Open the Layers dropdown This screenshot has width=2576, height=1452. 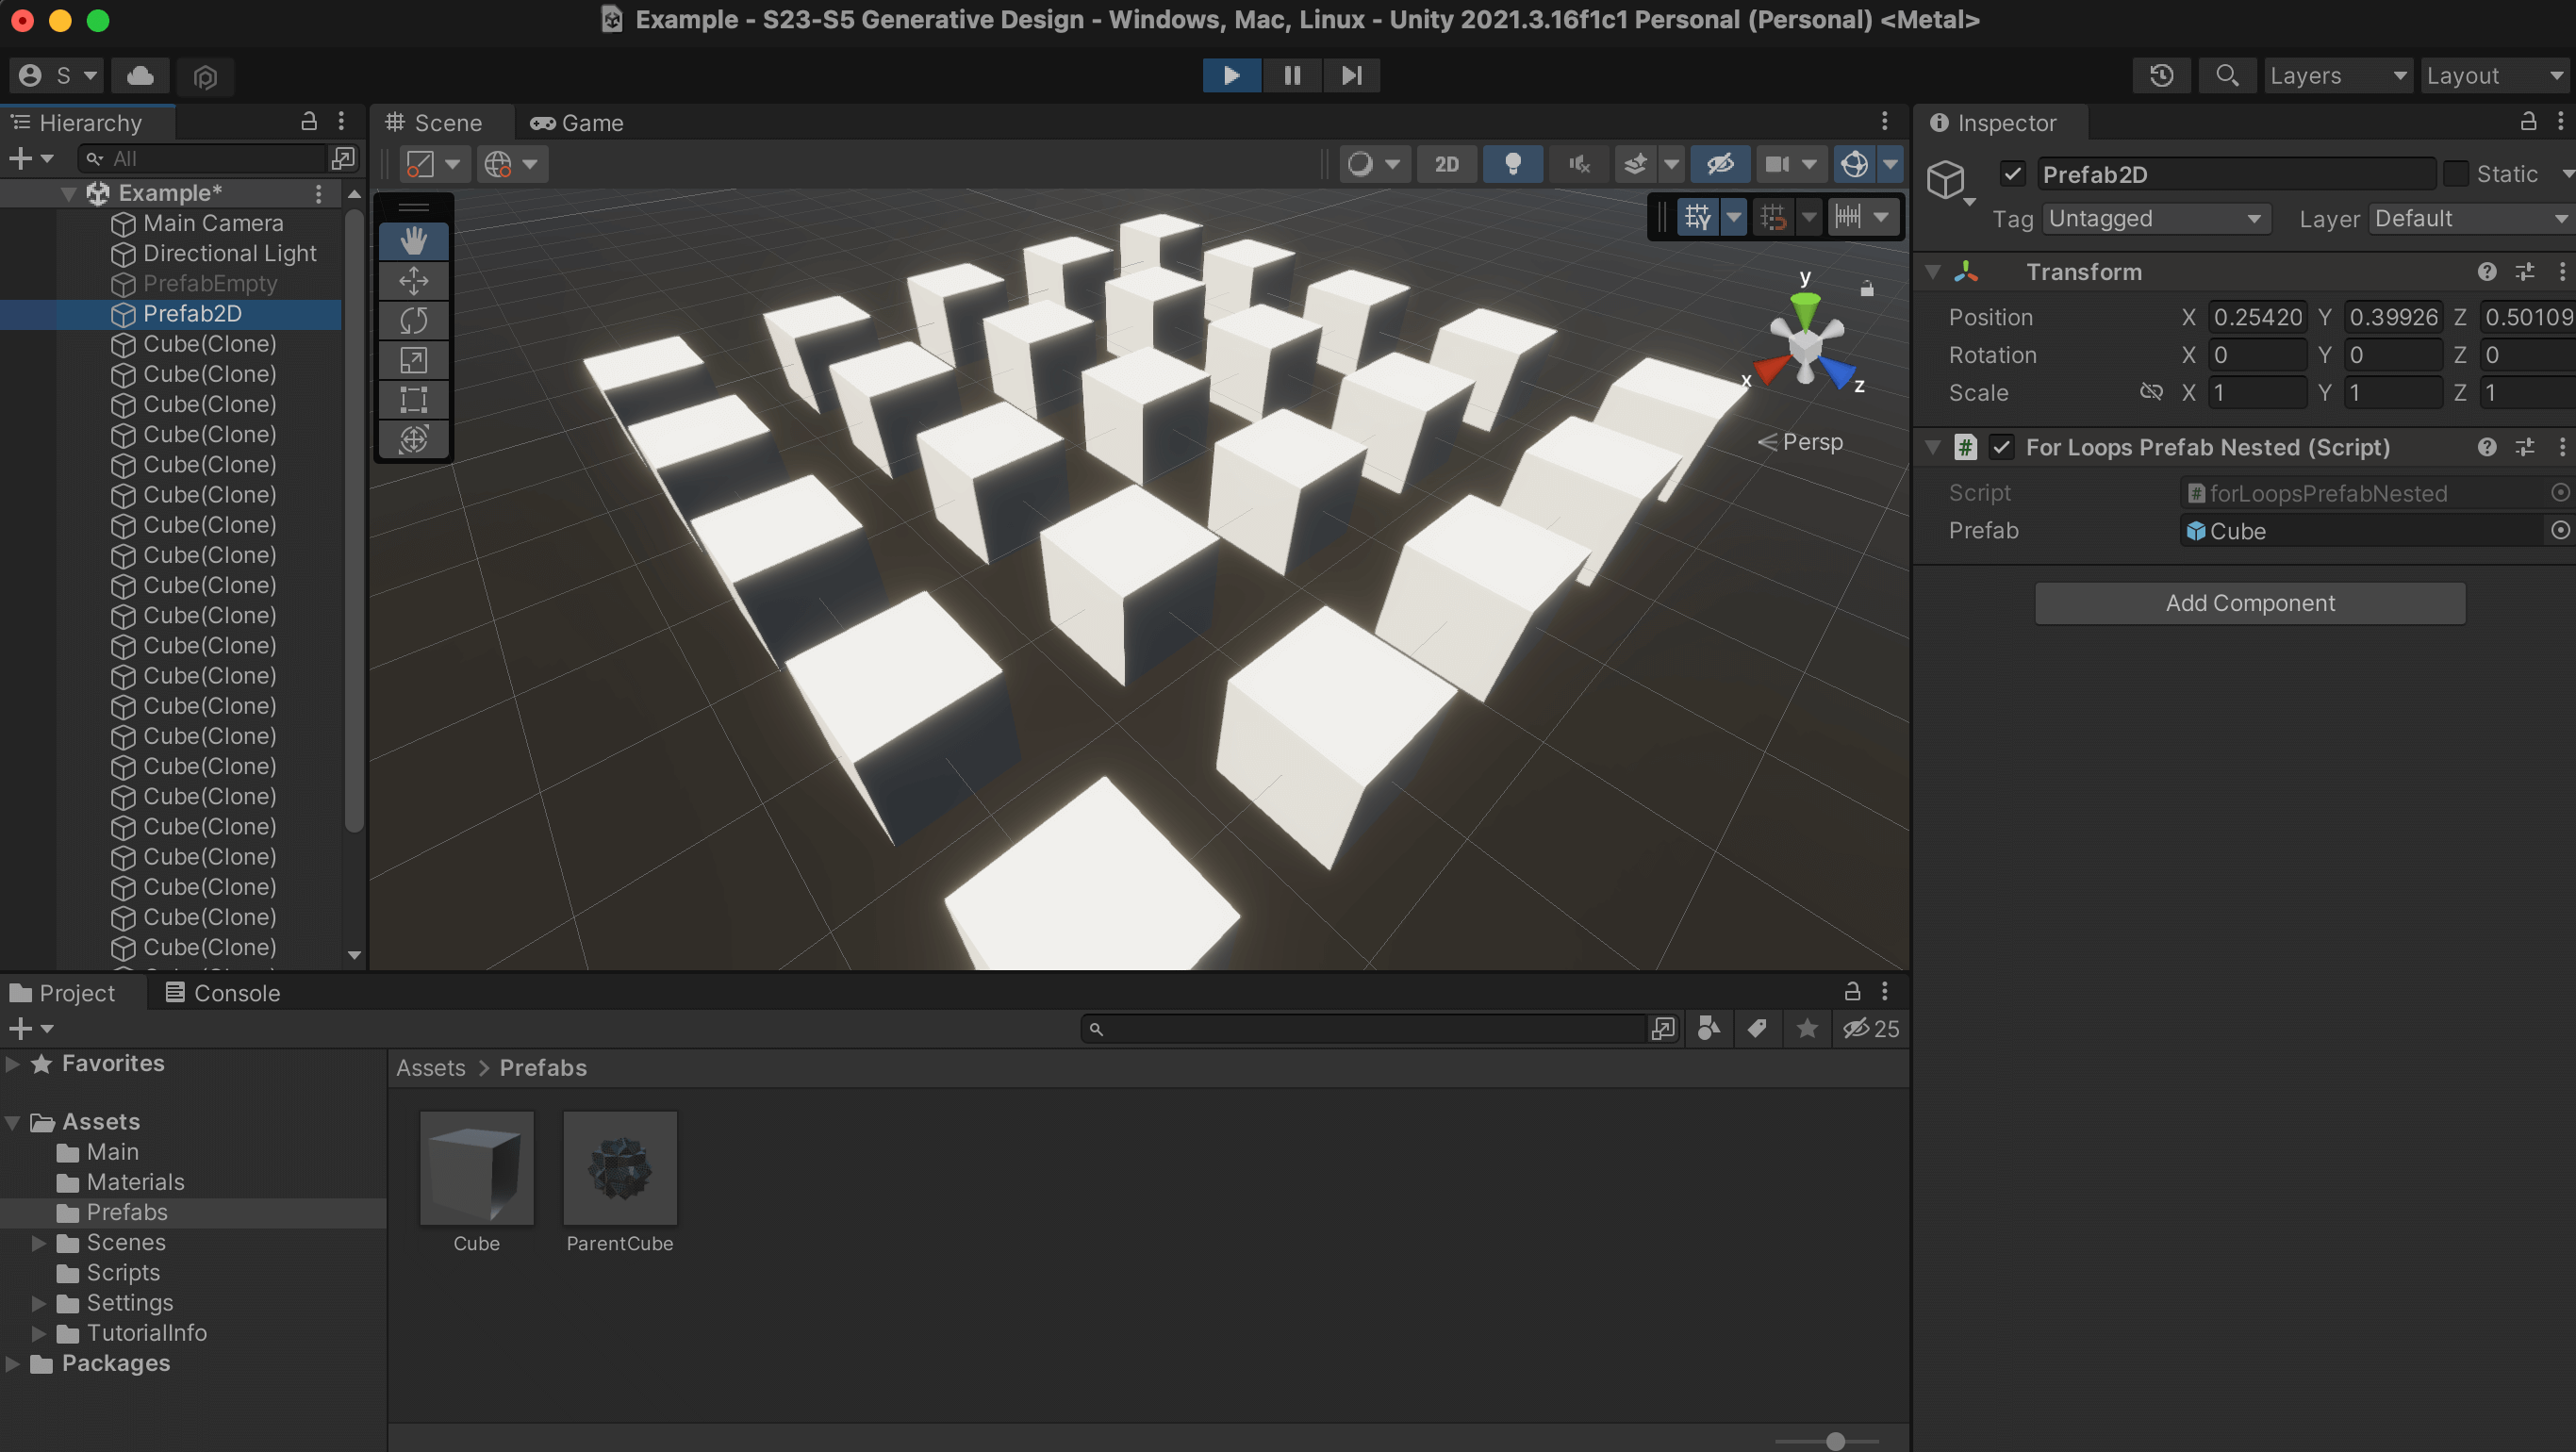[x=2337, y=76]
